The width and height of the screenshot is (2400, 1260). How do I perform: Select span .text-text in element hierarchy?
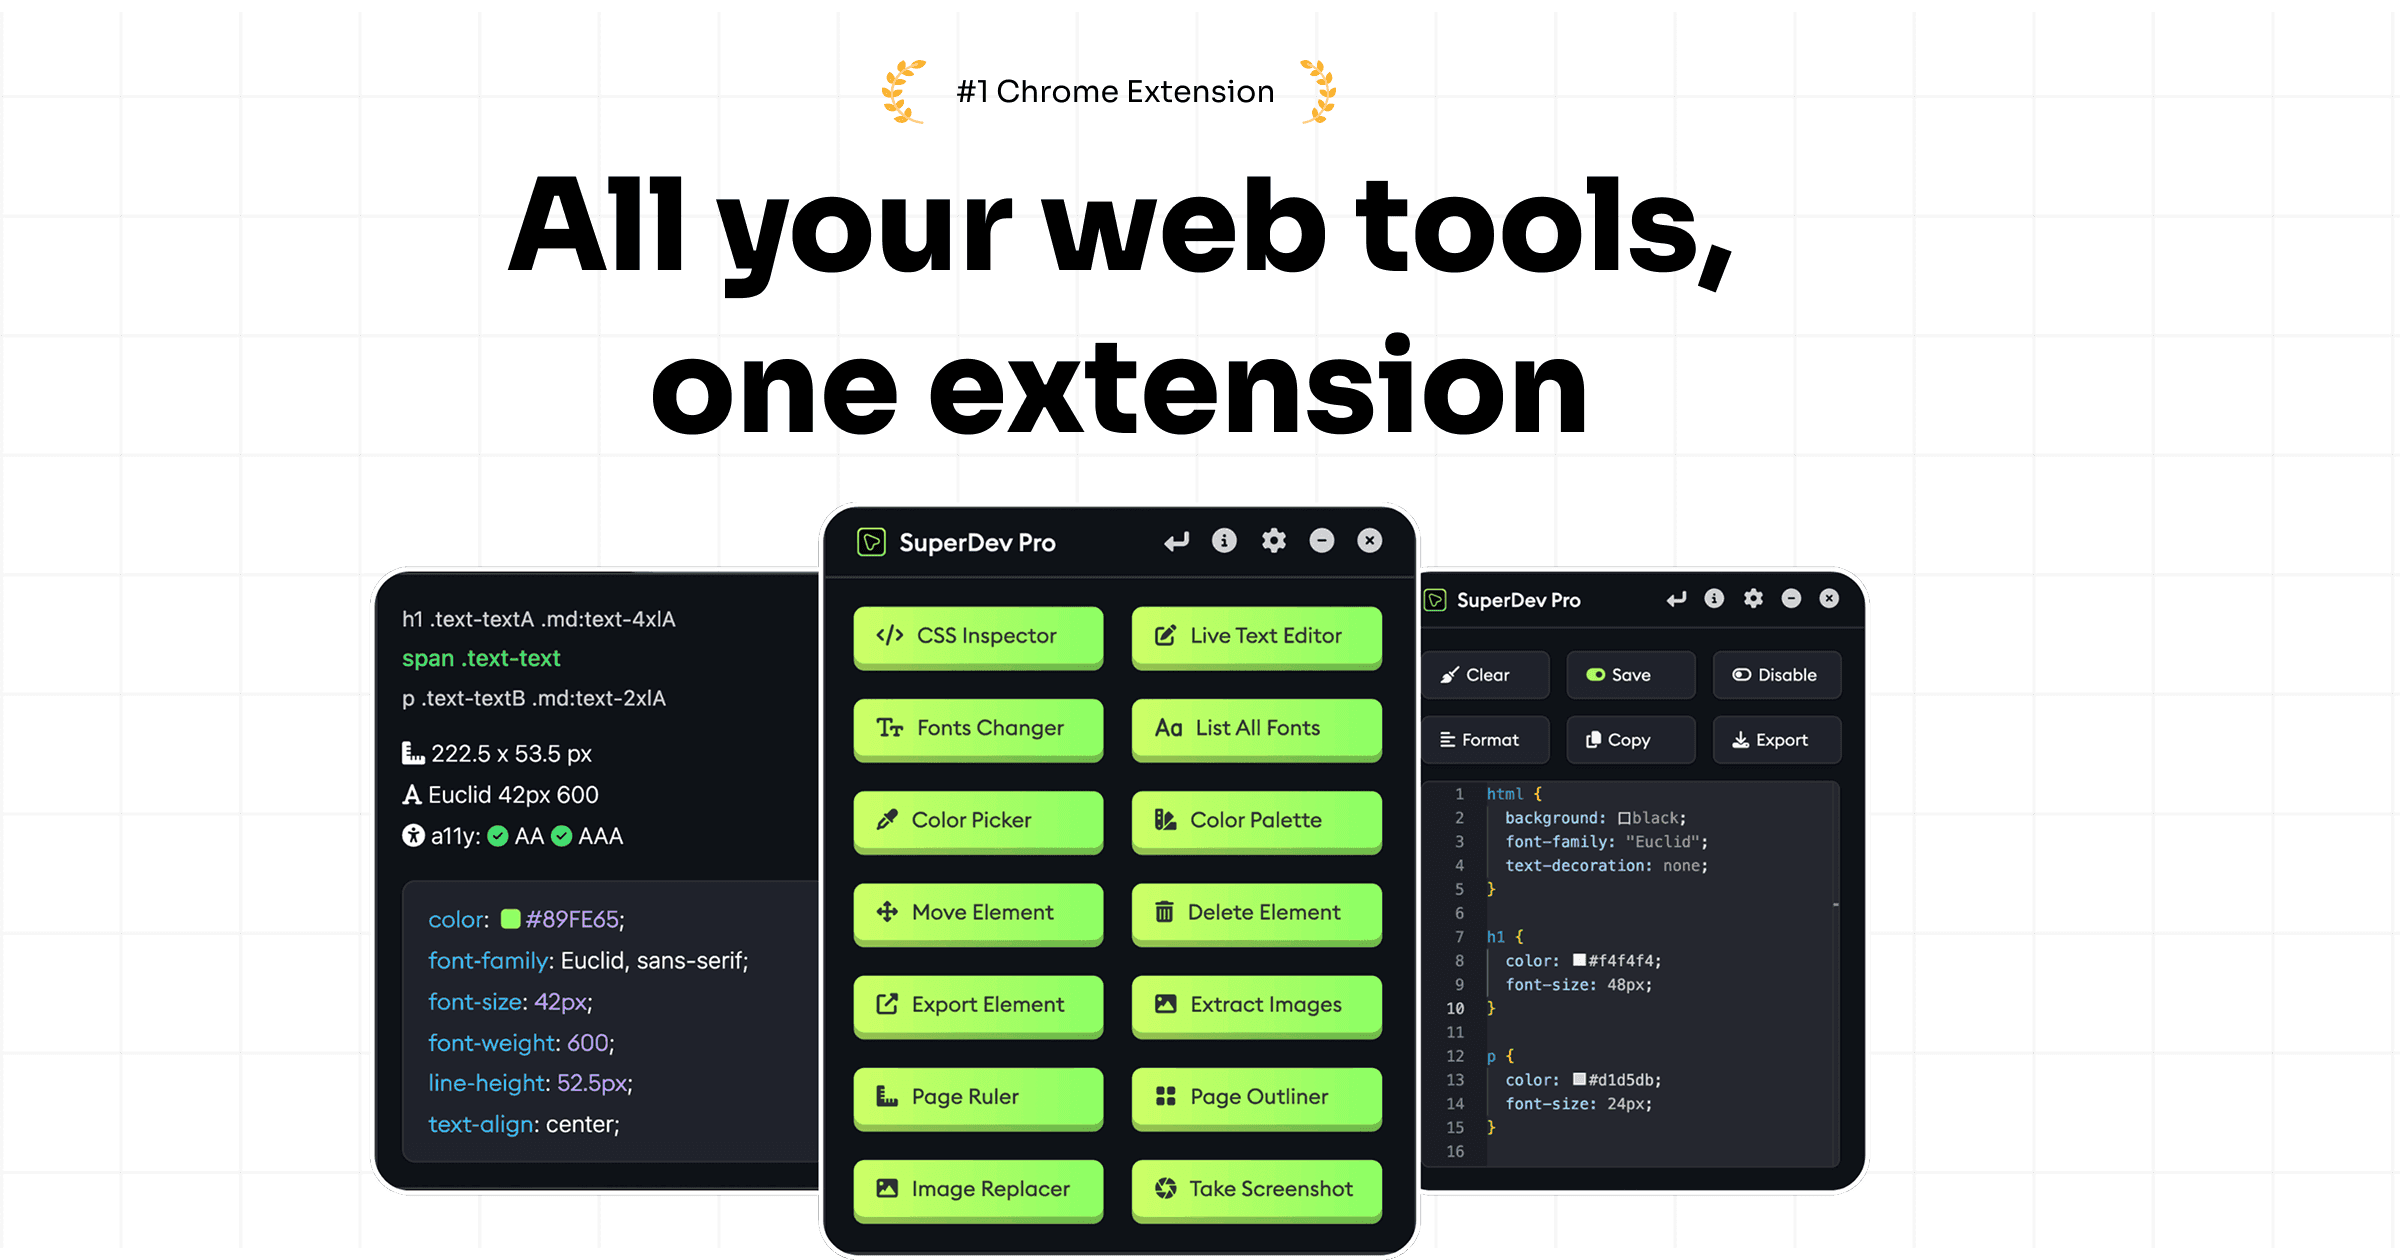click(x=481, y=658)
